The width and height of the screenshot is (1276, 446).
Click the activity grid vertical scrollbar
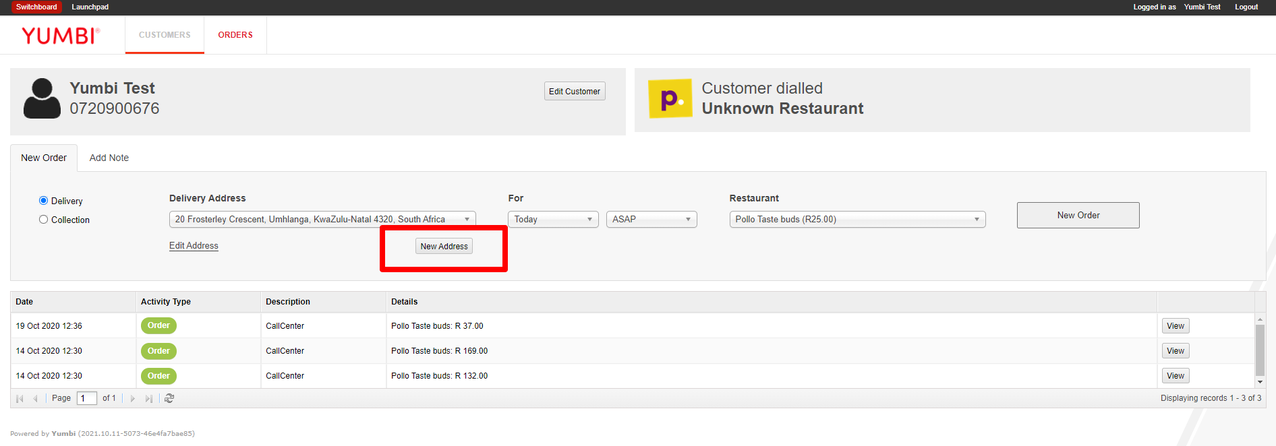click(1260, 350)
